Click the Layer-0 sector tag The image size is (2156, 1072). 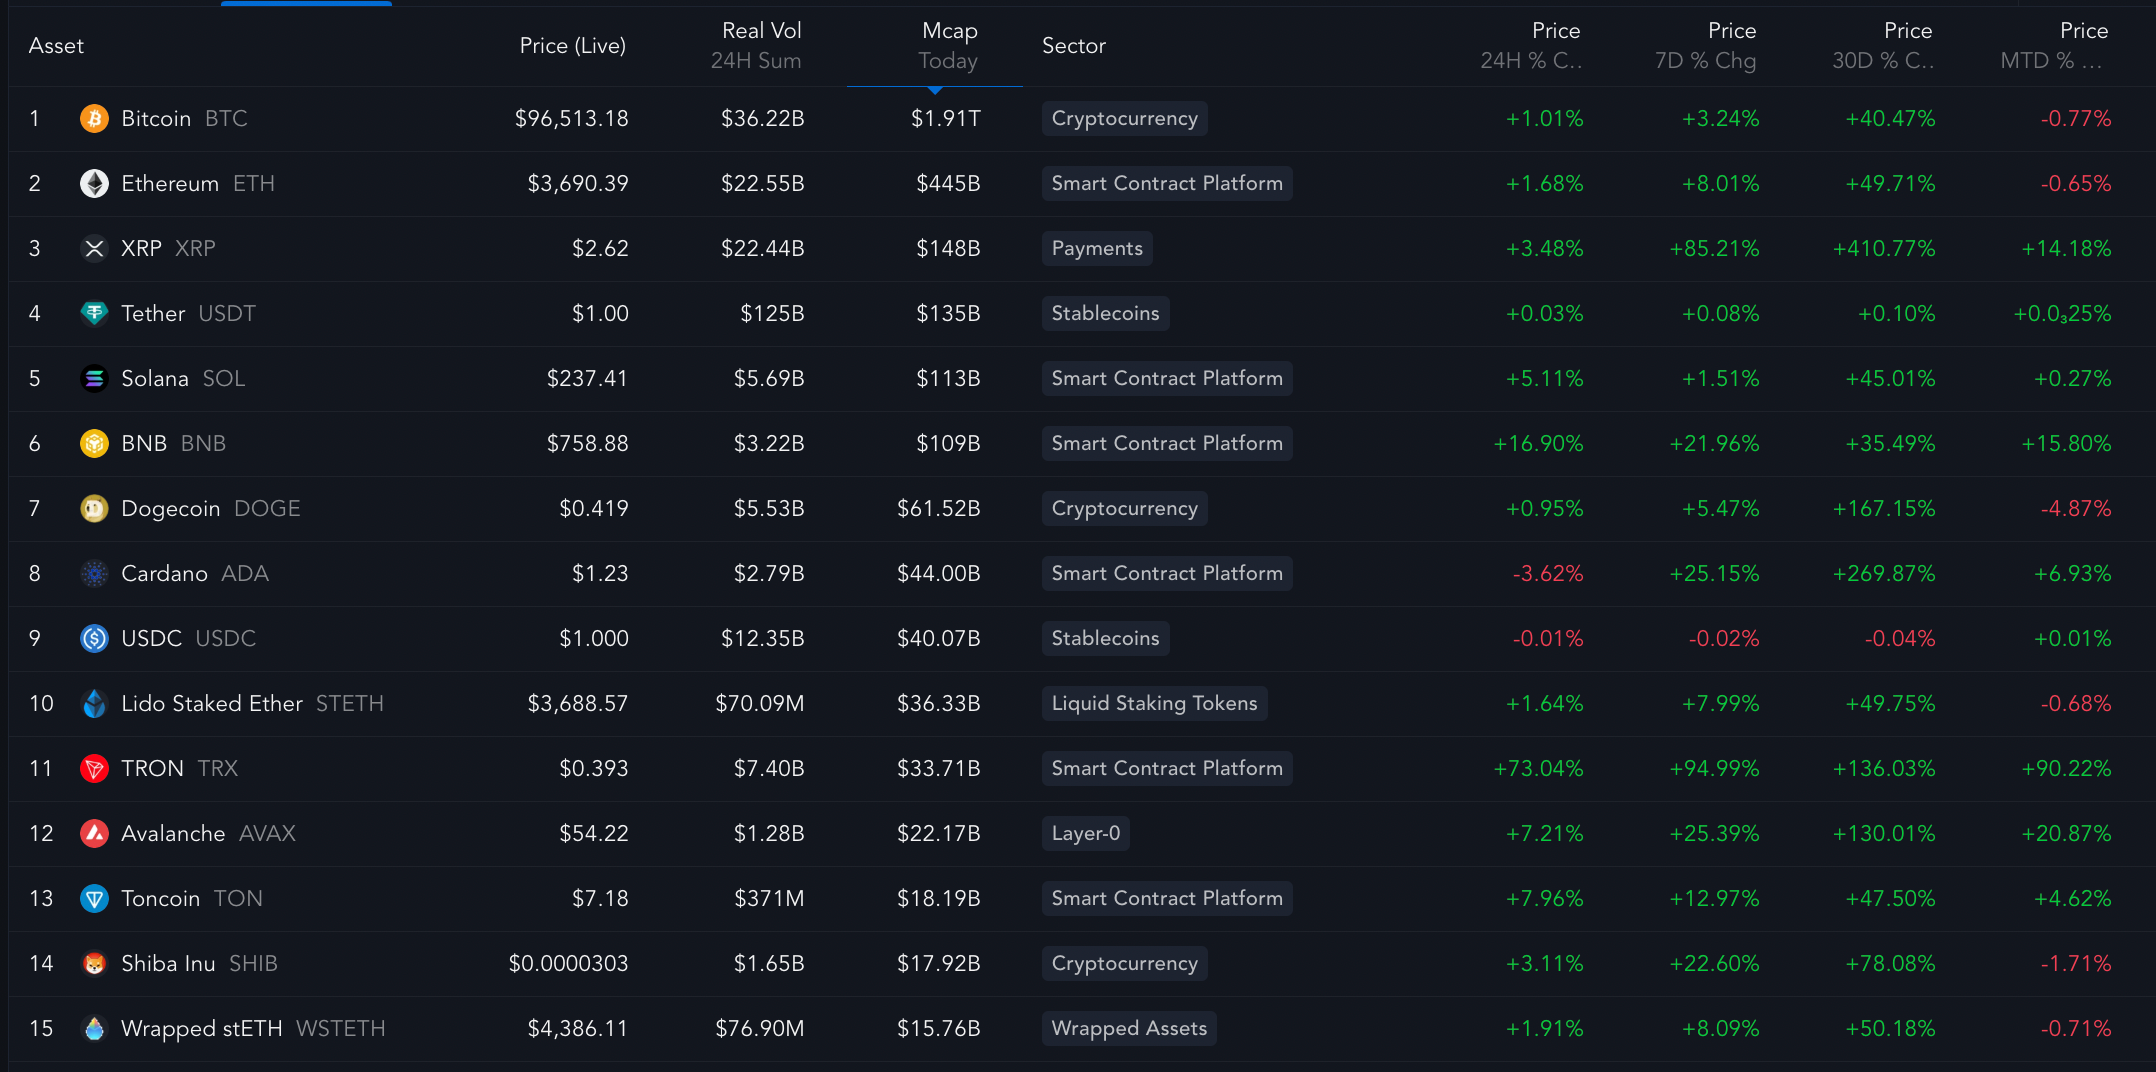pyautogui.click(x=1086, y=834)
